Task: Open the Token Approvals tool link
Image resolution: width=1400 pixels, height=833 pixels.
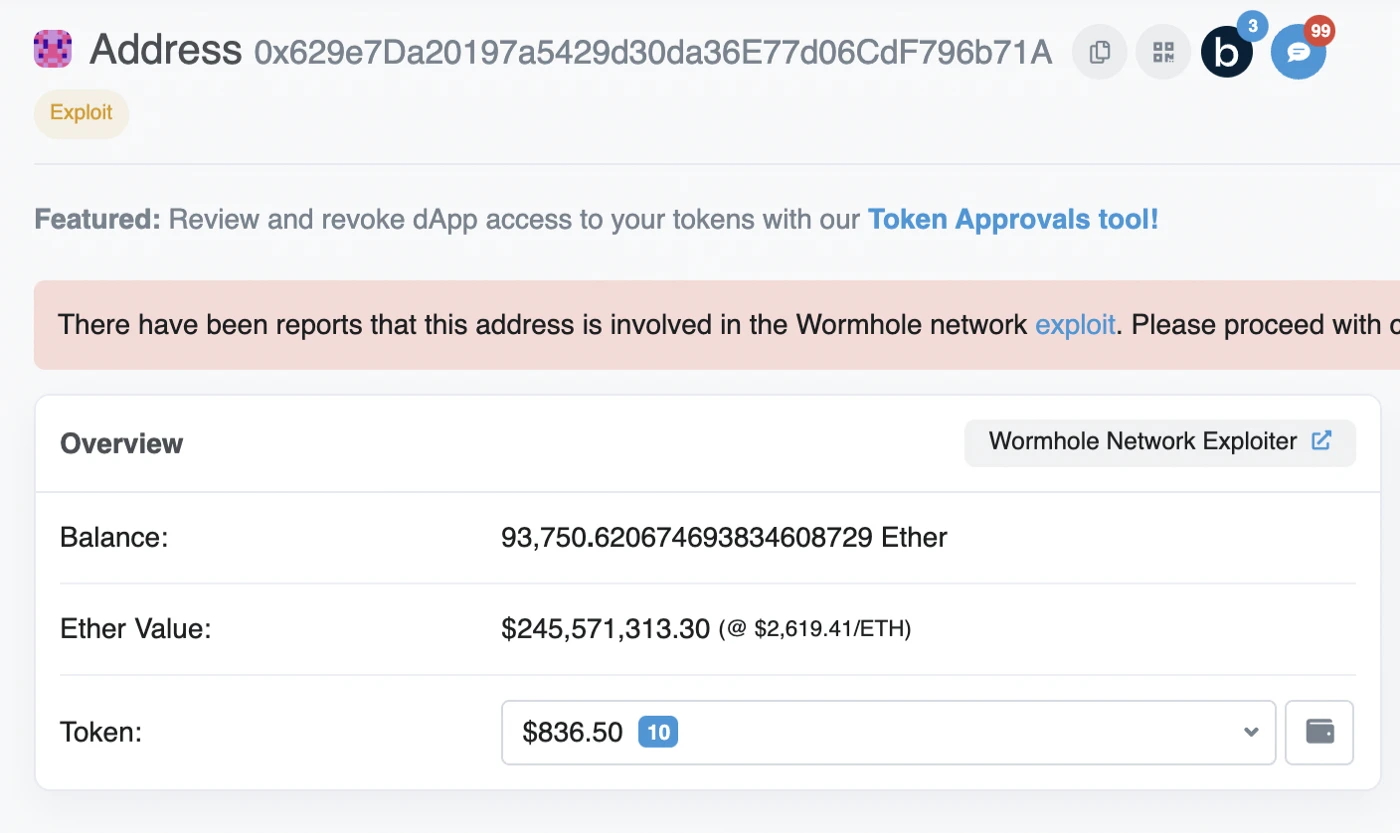Action: [1013, 219]
